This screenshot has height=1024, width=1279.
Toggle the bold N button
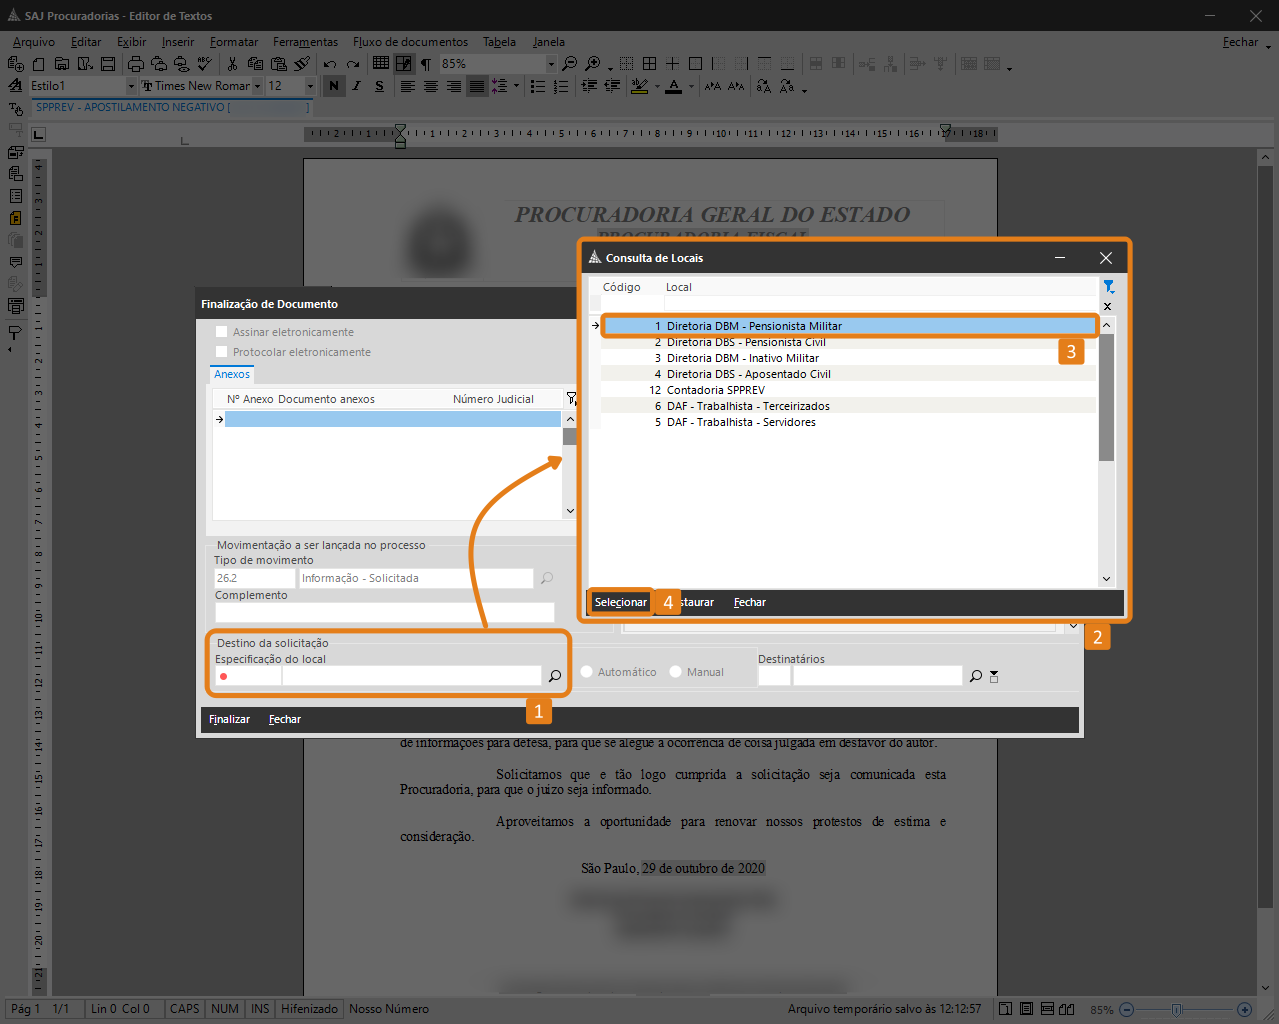click(x=334, y=86)
